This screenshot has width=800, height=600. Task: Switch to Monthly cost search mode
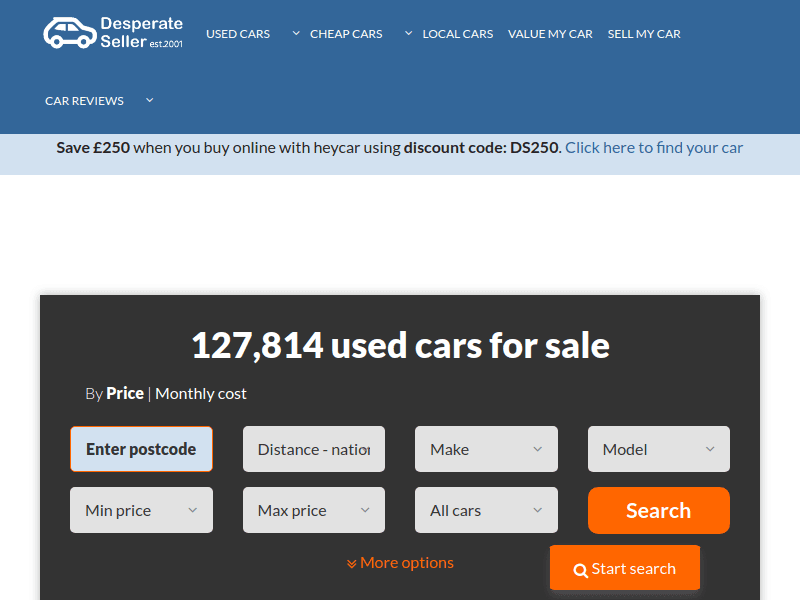(201, 393)
